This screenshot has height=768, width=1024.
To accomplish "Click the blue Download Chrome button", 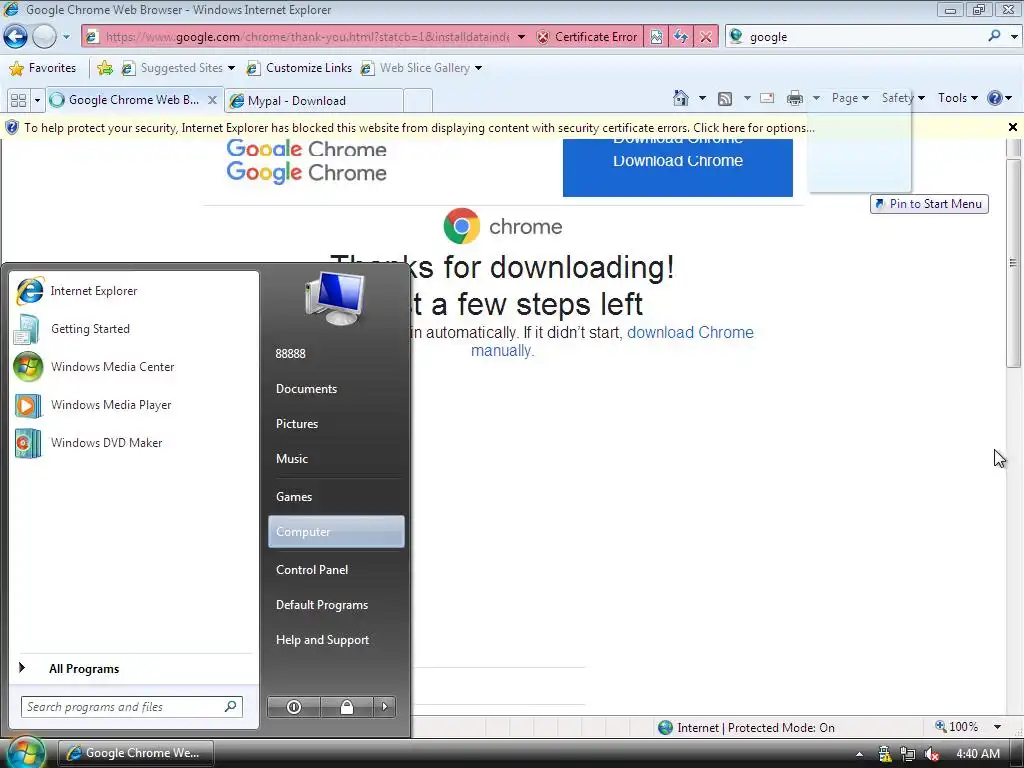I will click(x=678, y=167).
